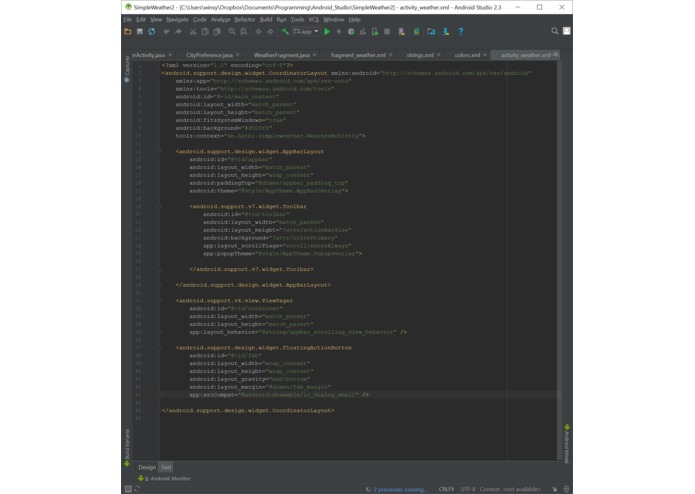Click the Open folder toolbar icon
Image resolution: width=695 pixels, height=494 pixels.
128,31
